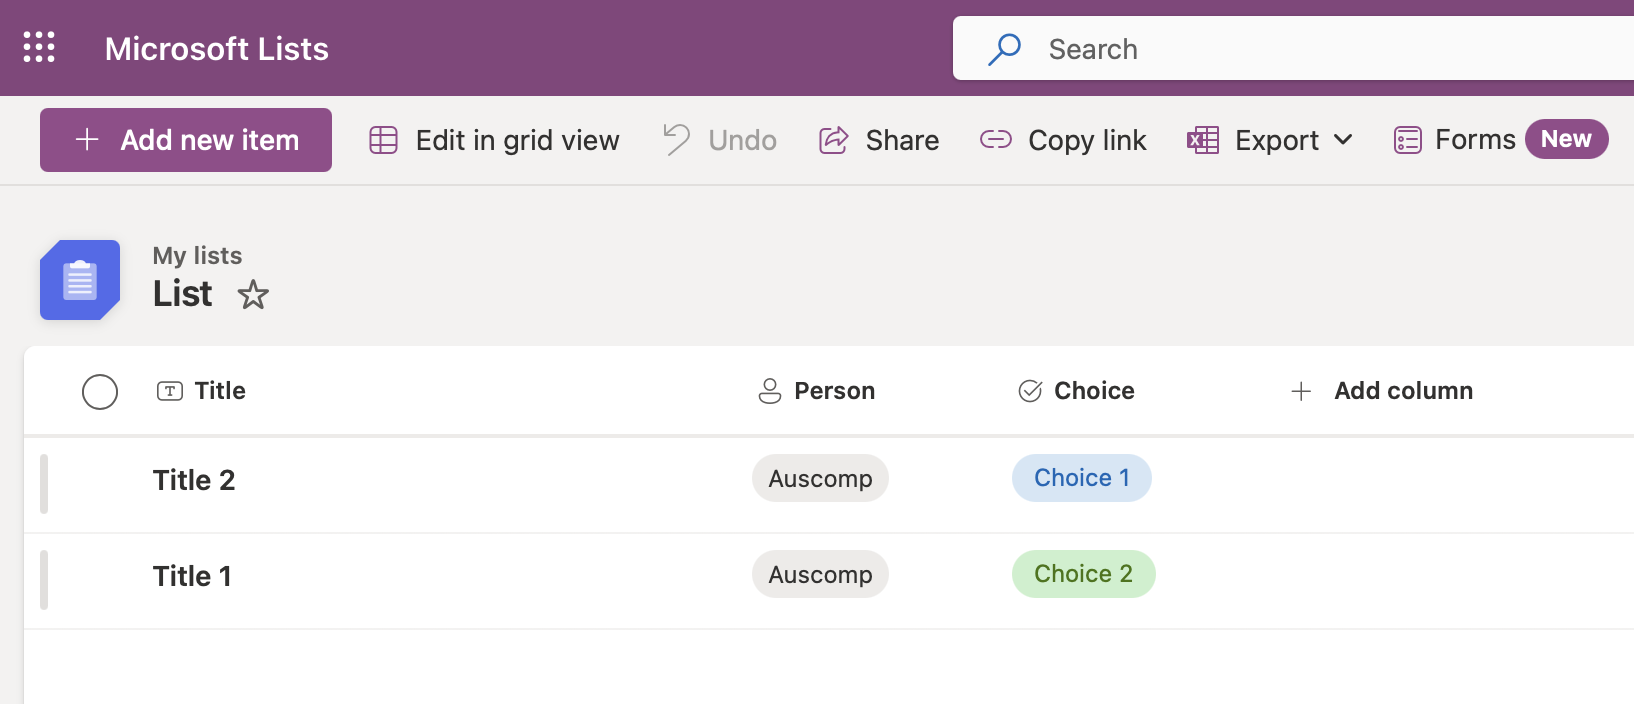The width and height of the screenshot is (1634, 704).
Task: Click the Add column button
Action: point(1381,391)
